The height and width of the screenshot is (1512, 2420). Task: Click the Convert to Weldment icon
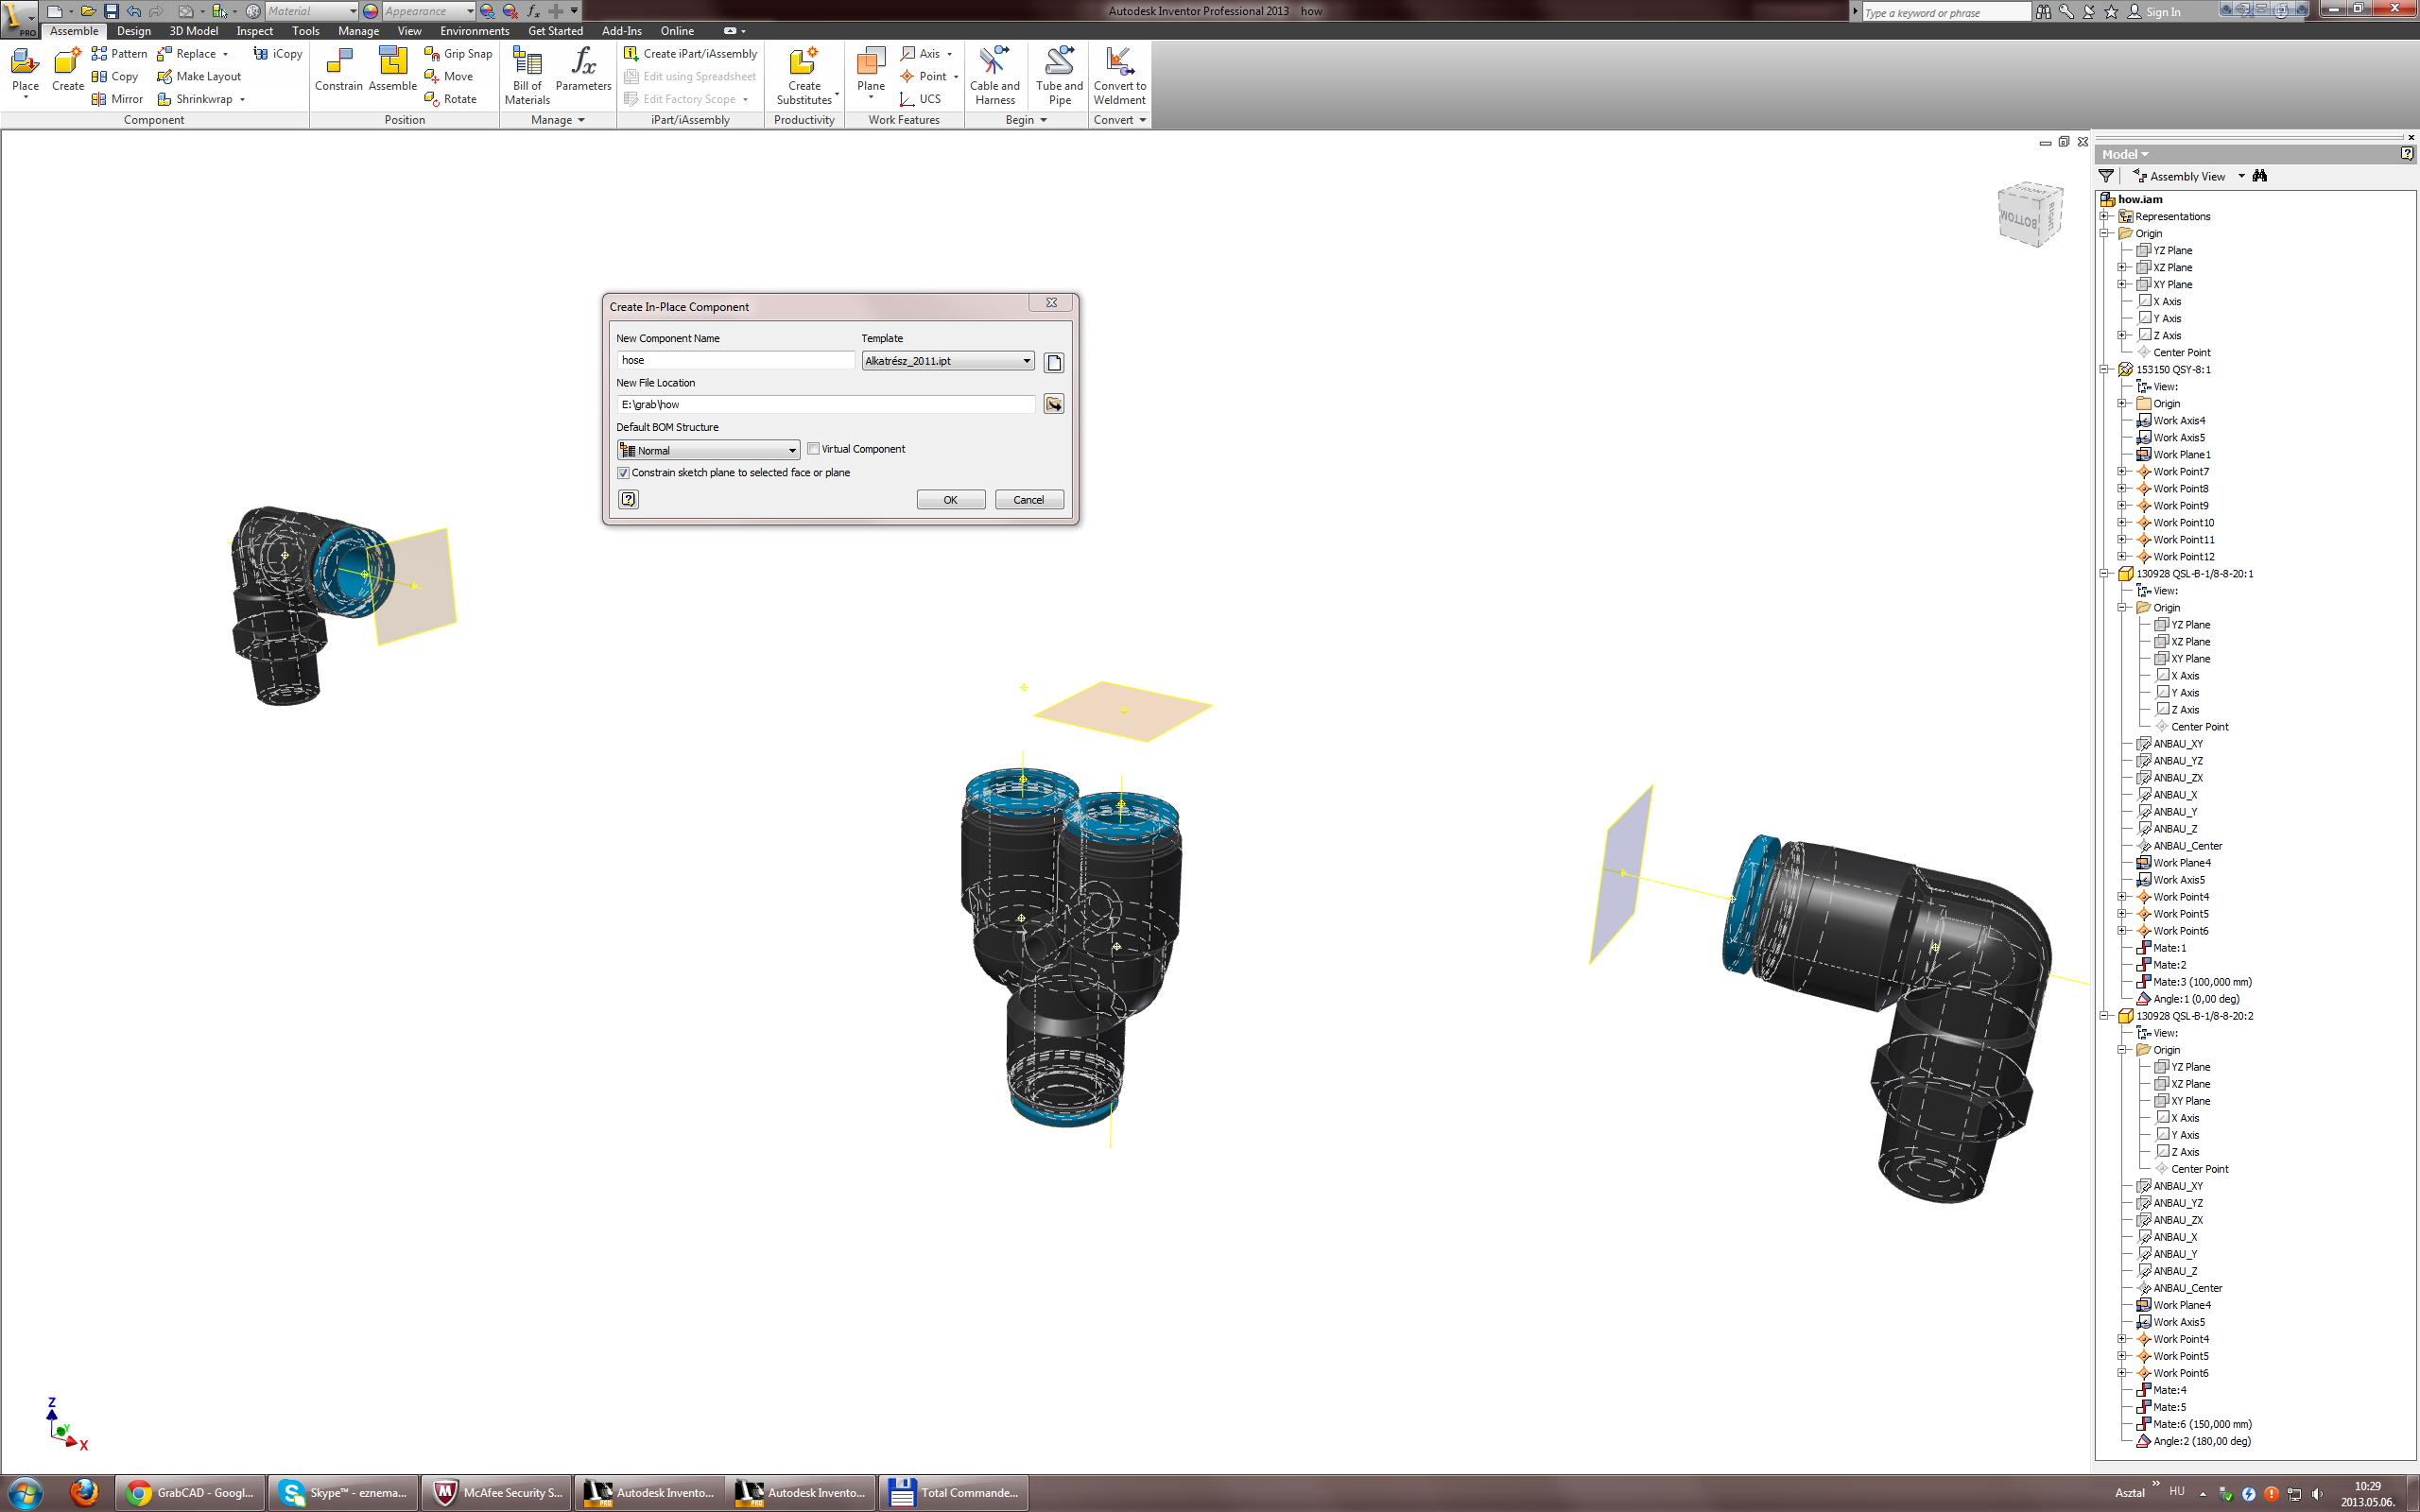click(x=1119, y=62)
